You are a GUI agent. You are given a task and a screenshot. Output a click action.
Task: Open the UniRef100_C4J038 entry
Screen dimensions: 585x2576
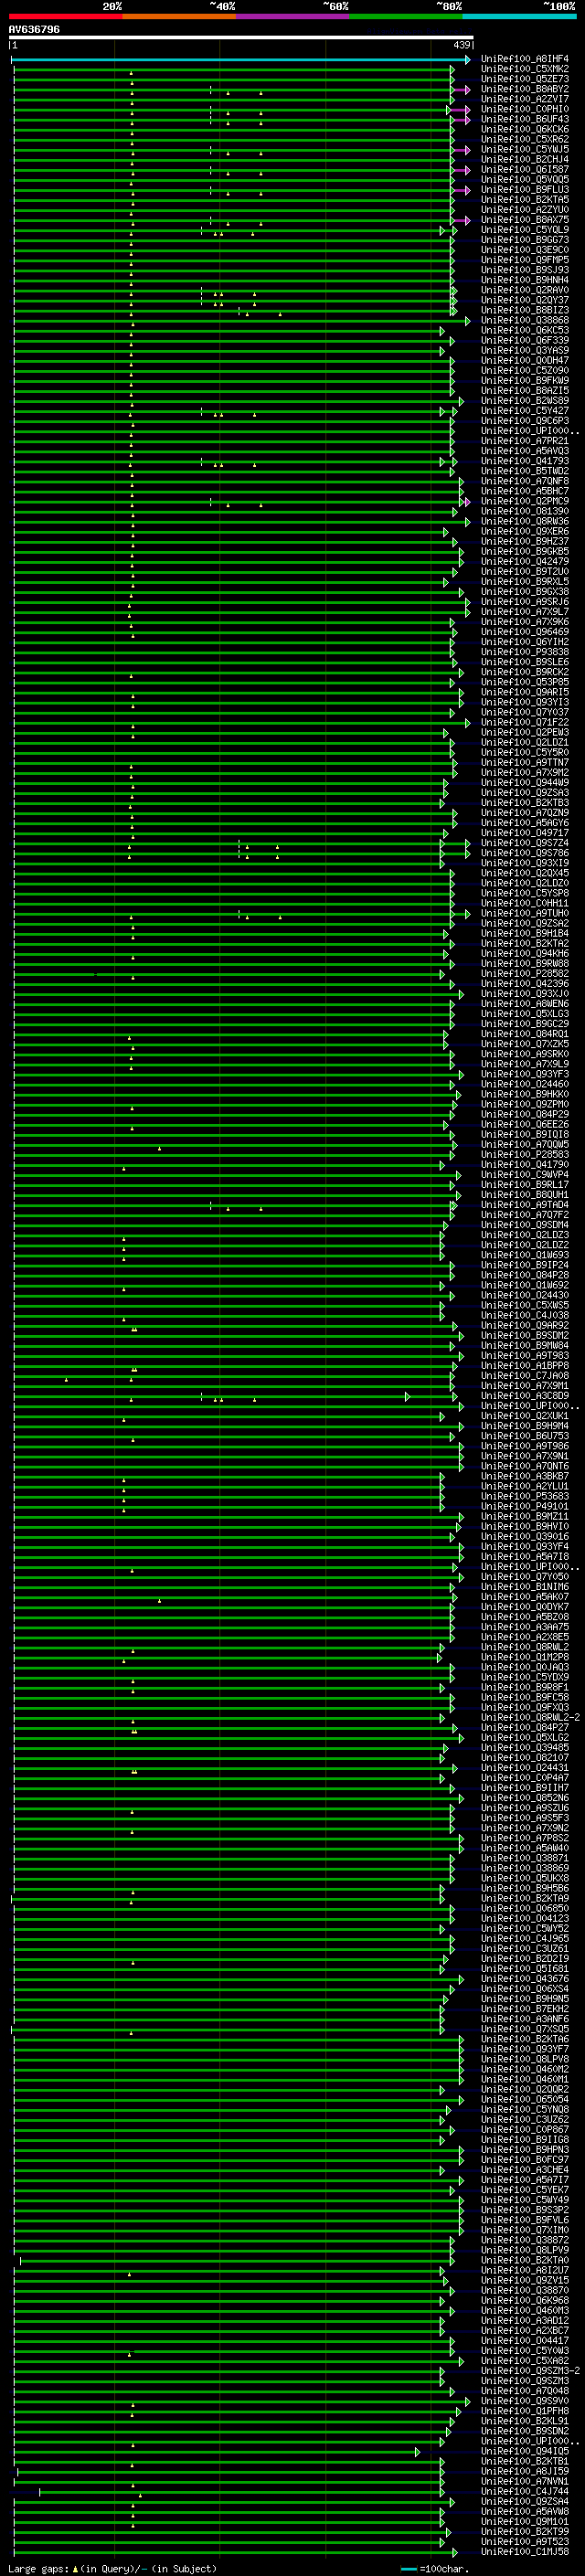click(525, 1315)
